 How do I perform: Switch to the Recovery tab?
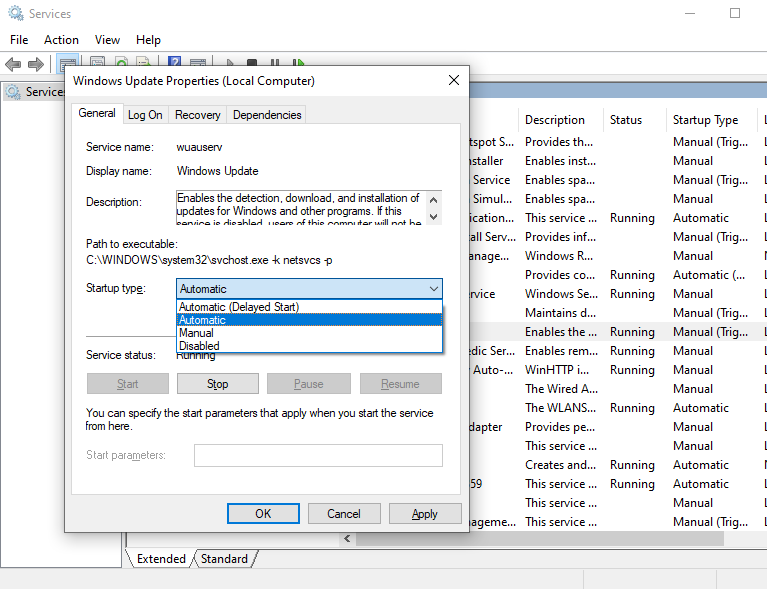tap(198, 115)
